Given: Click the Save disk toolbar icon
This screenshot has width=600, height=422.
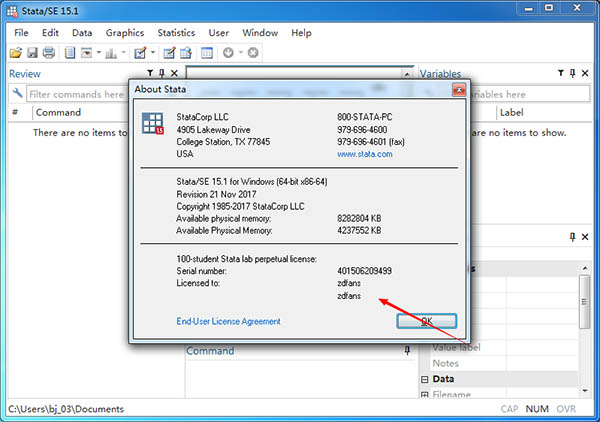Looking at the screenshot, I should (33, 53).
